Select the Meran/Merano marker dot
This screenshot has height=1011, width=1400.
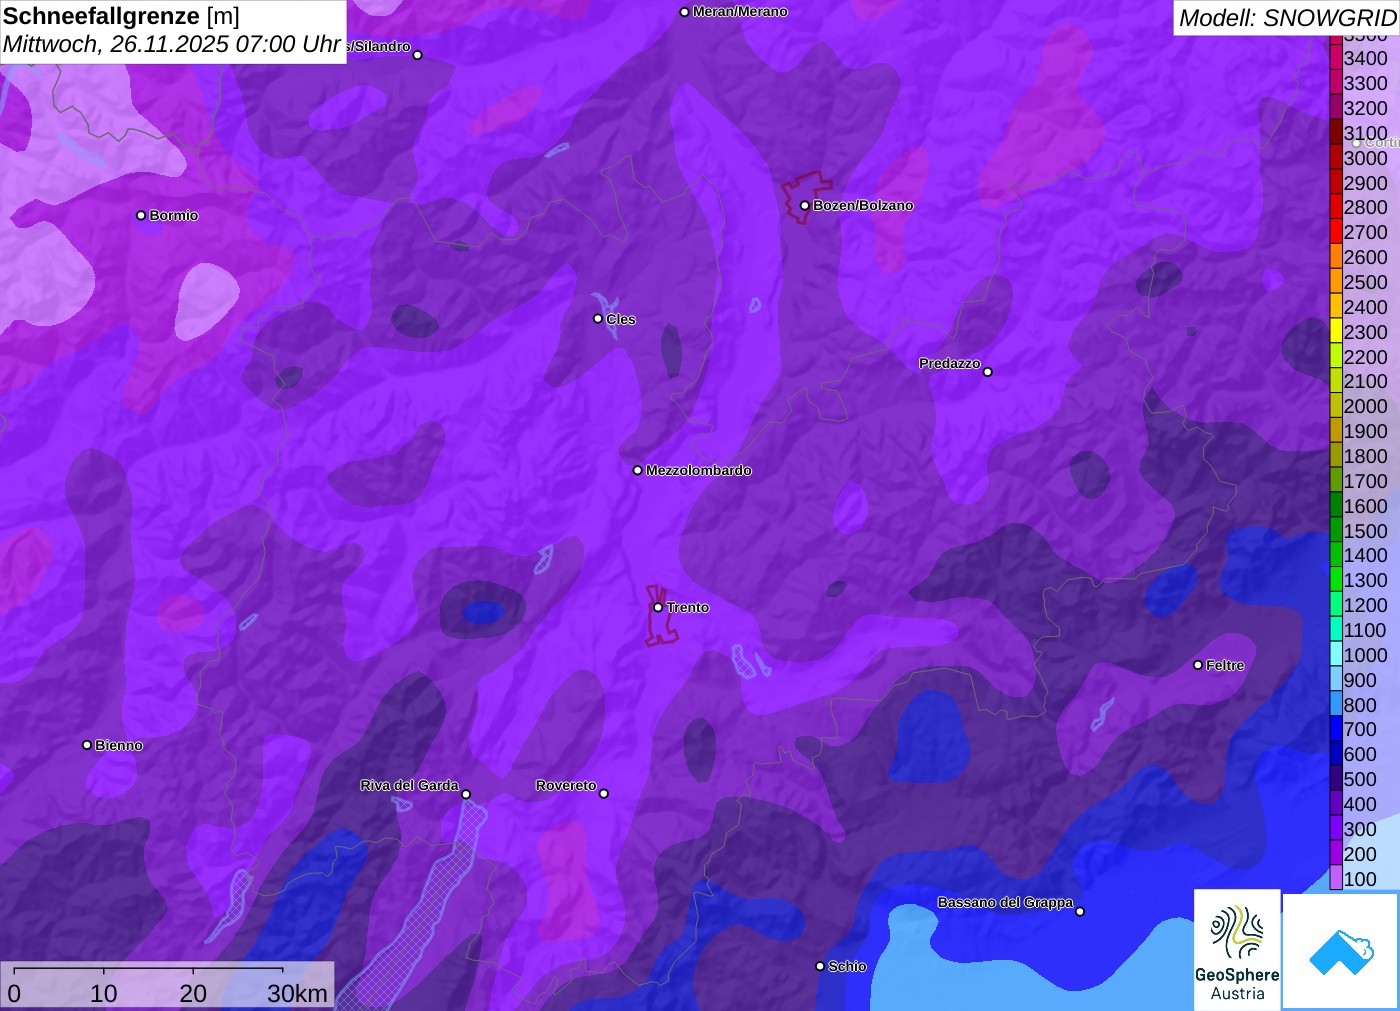click(684, 12)
